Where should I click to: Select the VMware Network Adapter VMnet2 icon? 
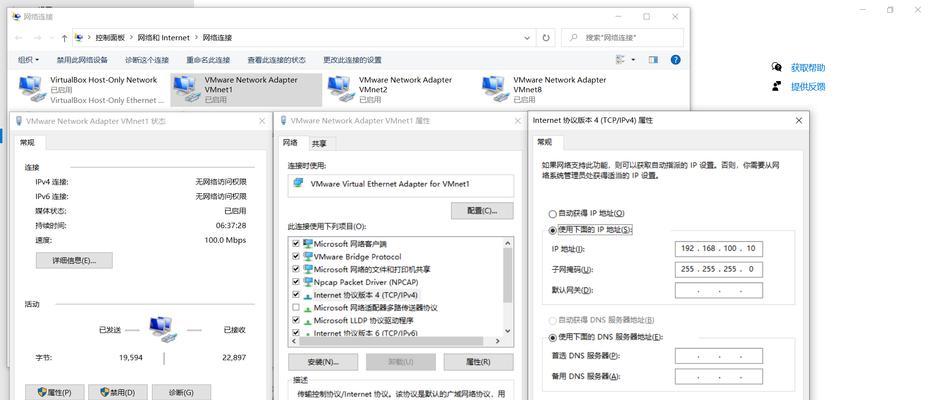[339, 89]
